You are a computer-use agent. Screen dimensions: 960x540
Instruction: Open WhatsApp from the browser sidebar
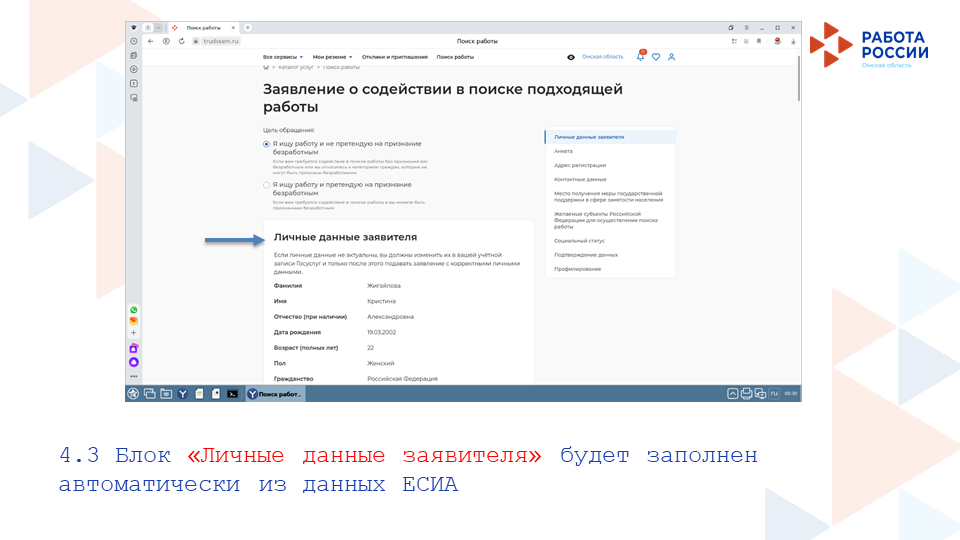coord(134,310)
